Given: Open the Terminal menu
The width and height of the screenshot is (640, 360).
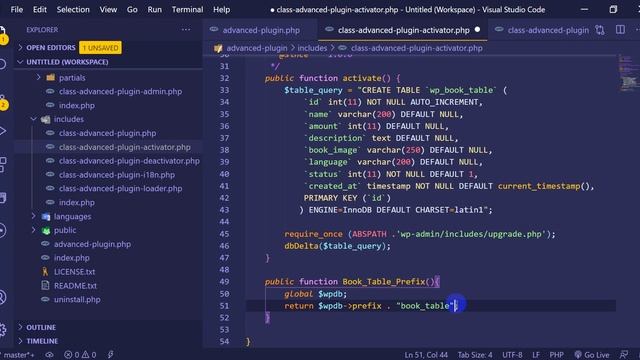Looking at the screenshot, I should pos(187,9).
